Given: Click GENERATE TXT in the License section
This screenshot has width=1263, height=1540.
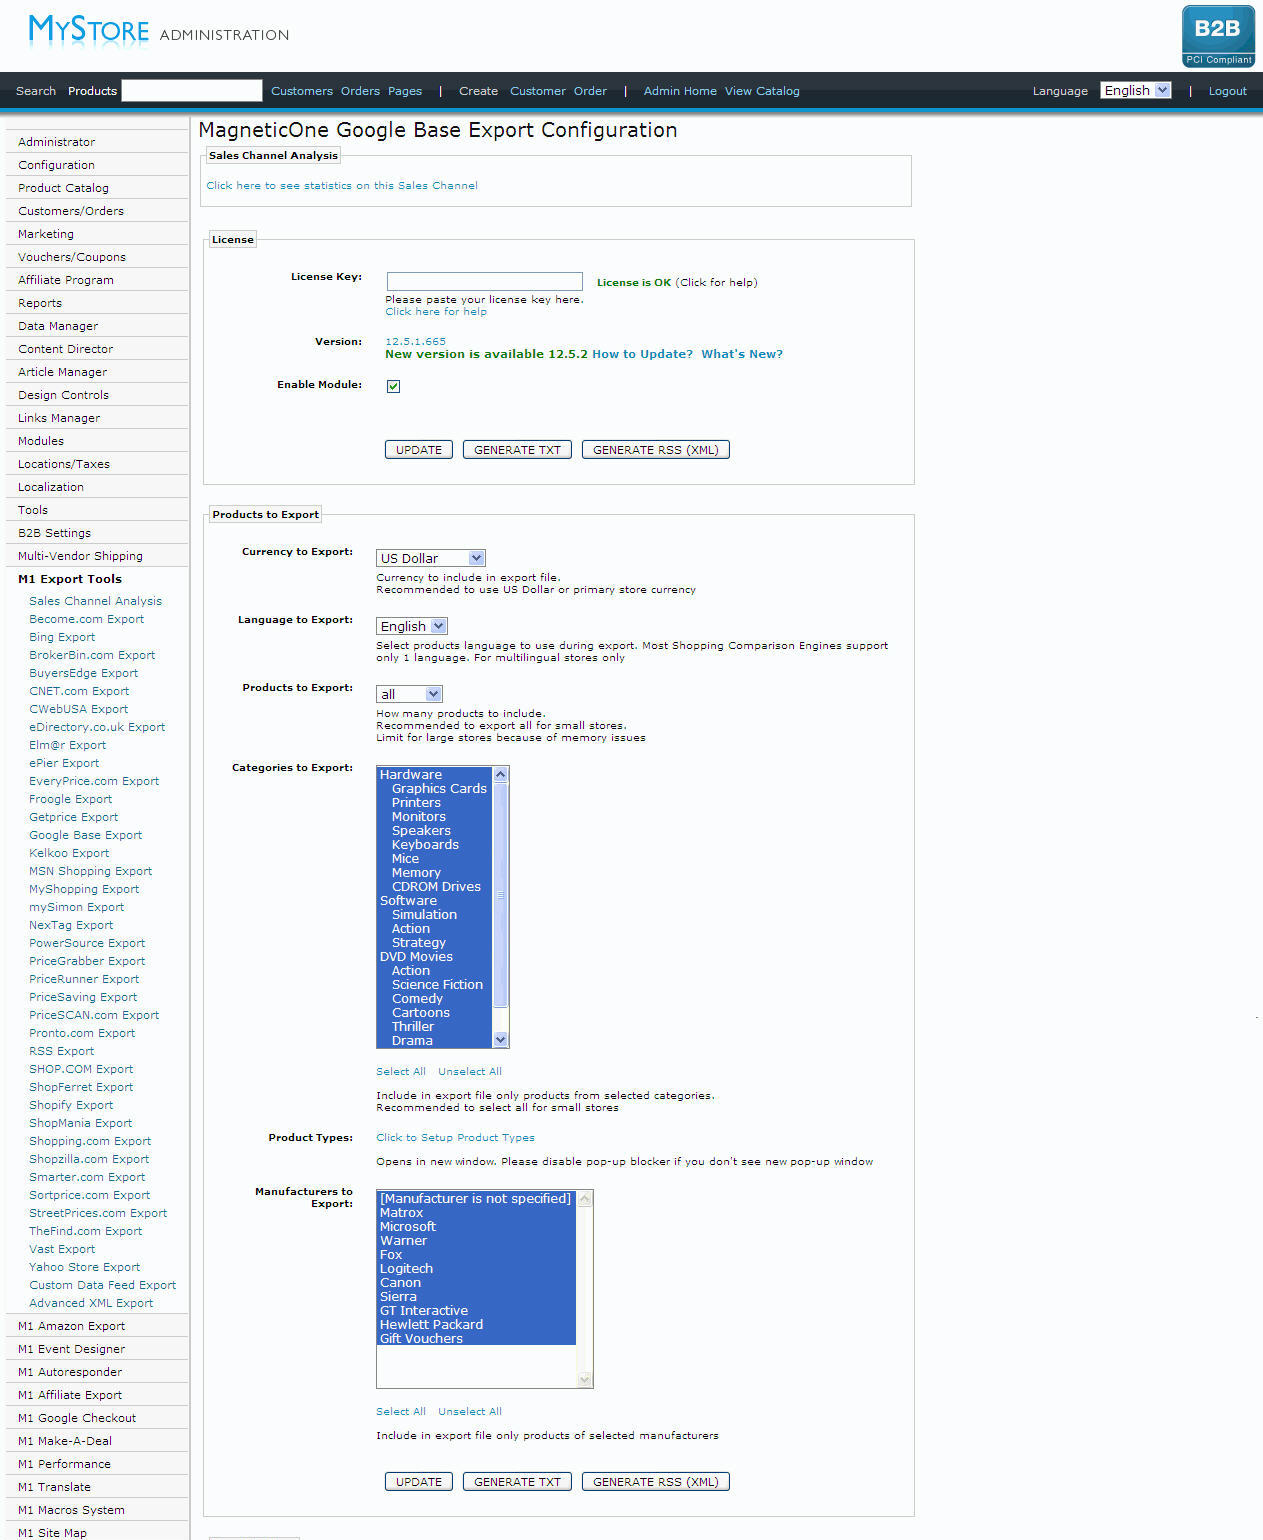Looking at the screenshot, I should click(517, 450).
